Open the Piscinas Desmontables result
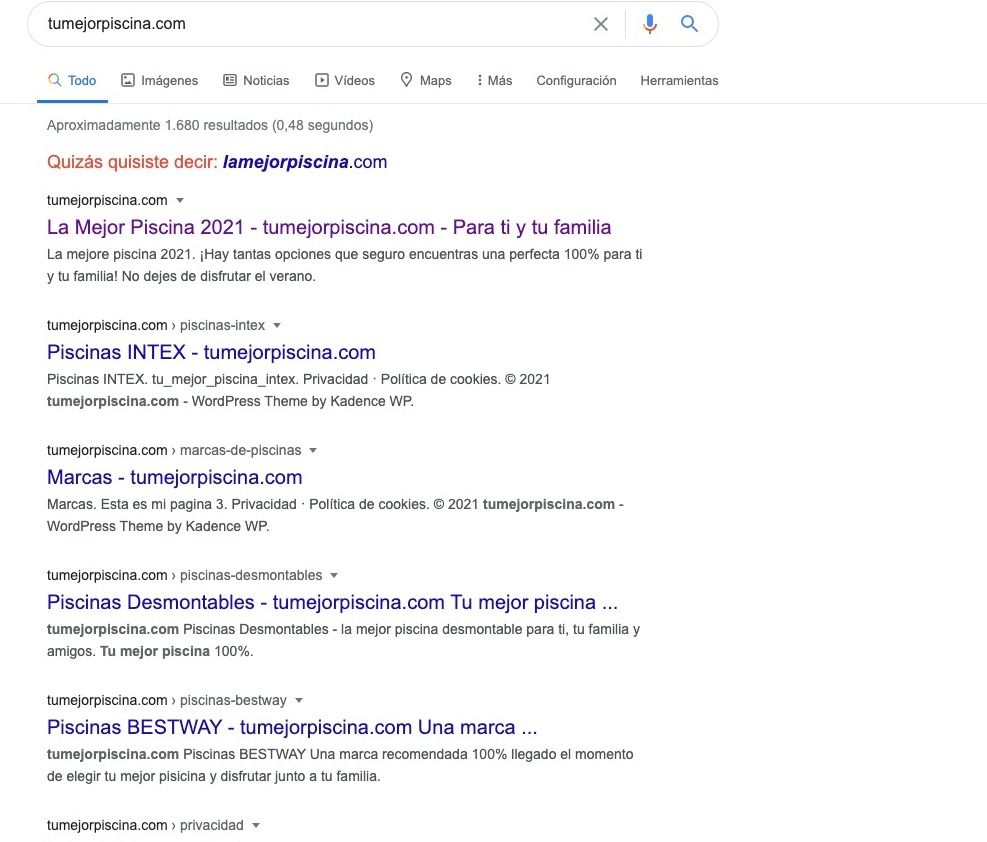The height and width of the screenshot is (842, 987). click(332, 602)
